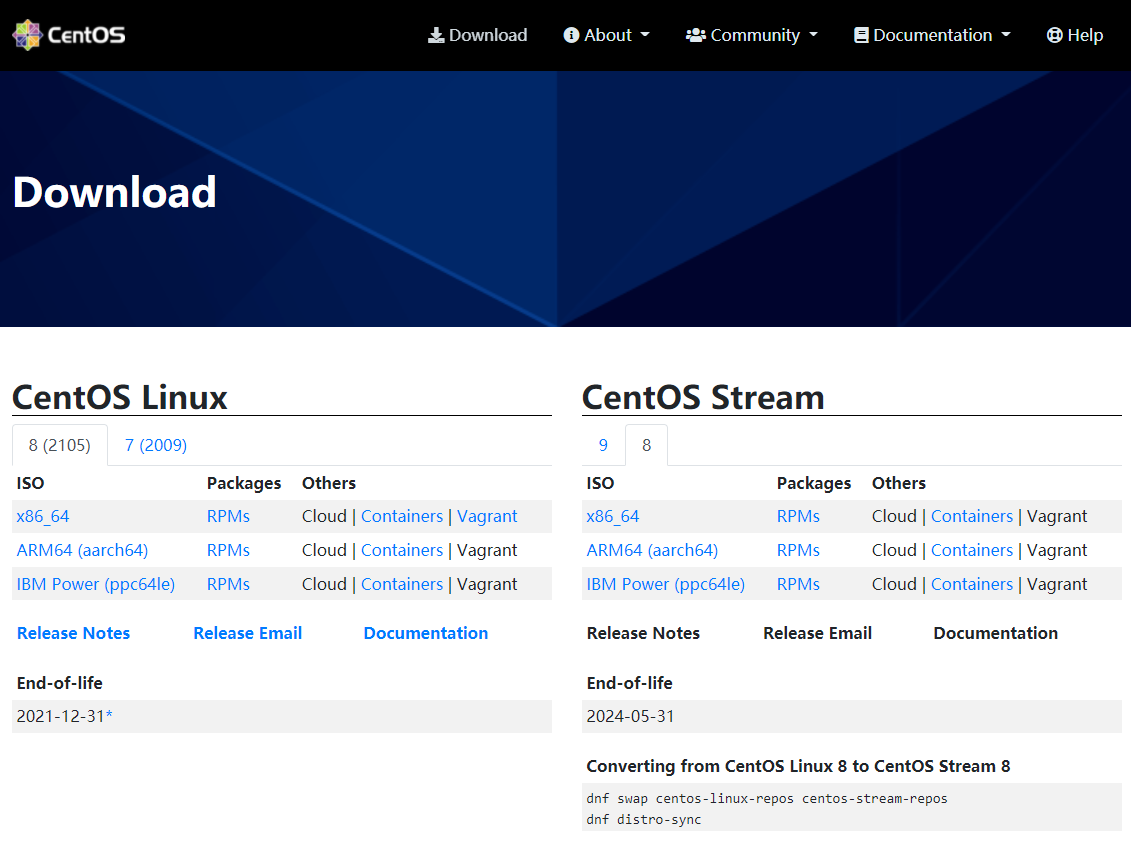The height and width of the screenshot is (856, 1131).
Task: Click End-of-life label under CentOS Linux
Action: coord(59,683)
